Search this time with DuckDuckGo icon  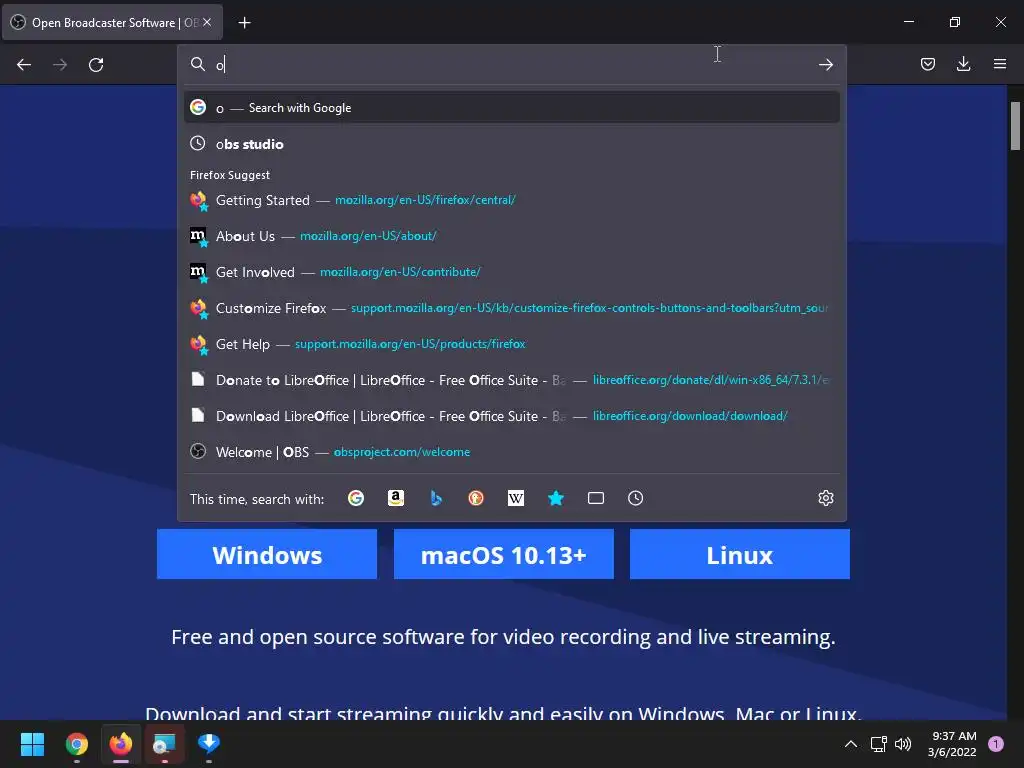pyautogui.click(x=476, y=498)
